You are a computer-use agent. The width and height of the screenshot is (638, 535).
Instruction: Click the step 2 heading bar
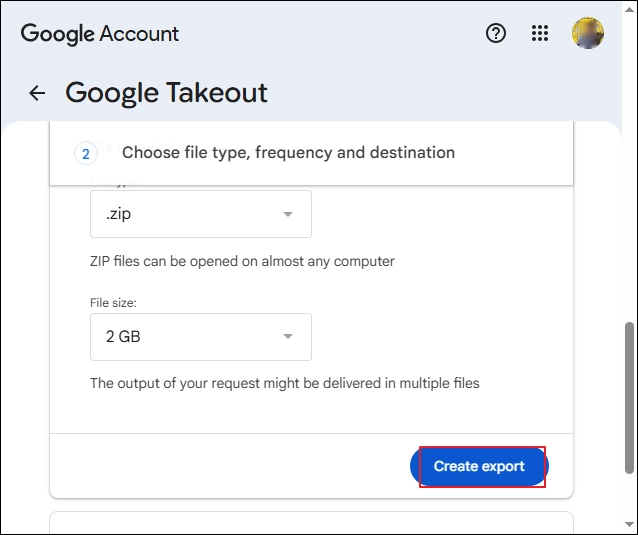[x=311, y=153]
